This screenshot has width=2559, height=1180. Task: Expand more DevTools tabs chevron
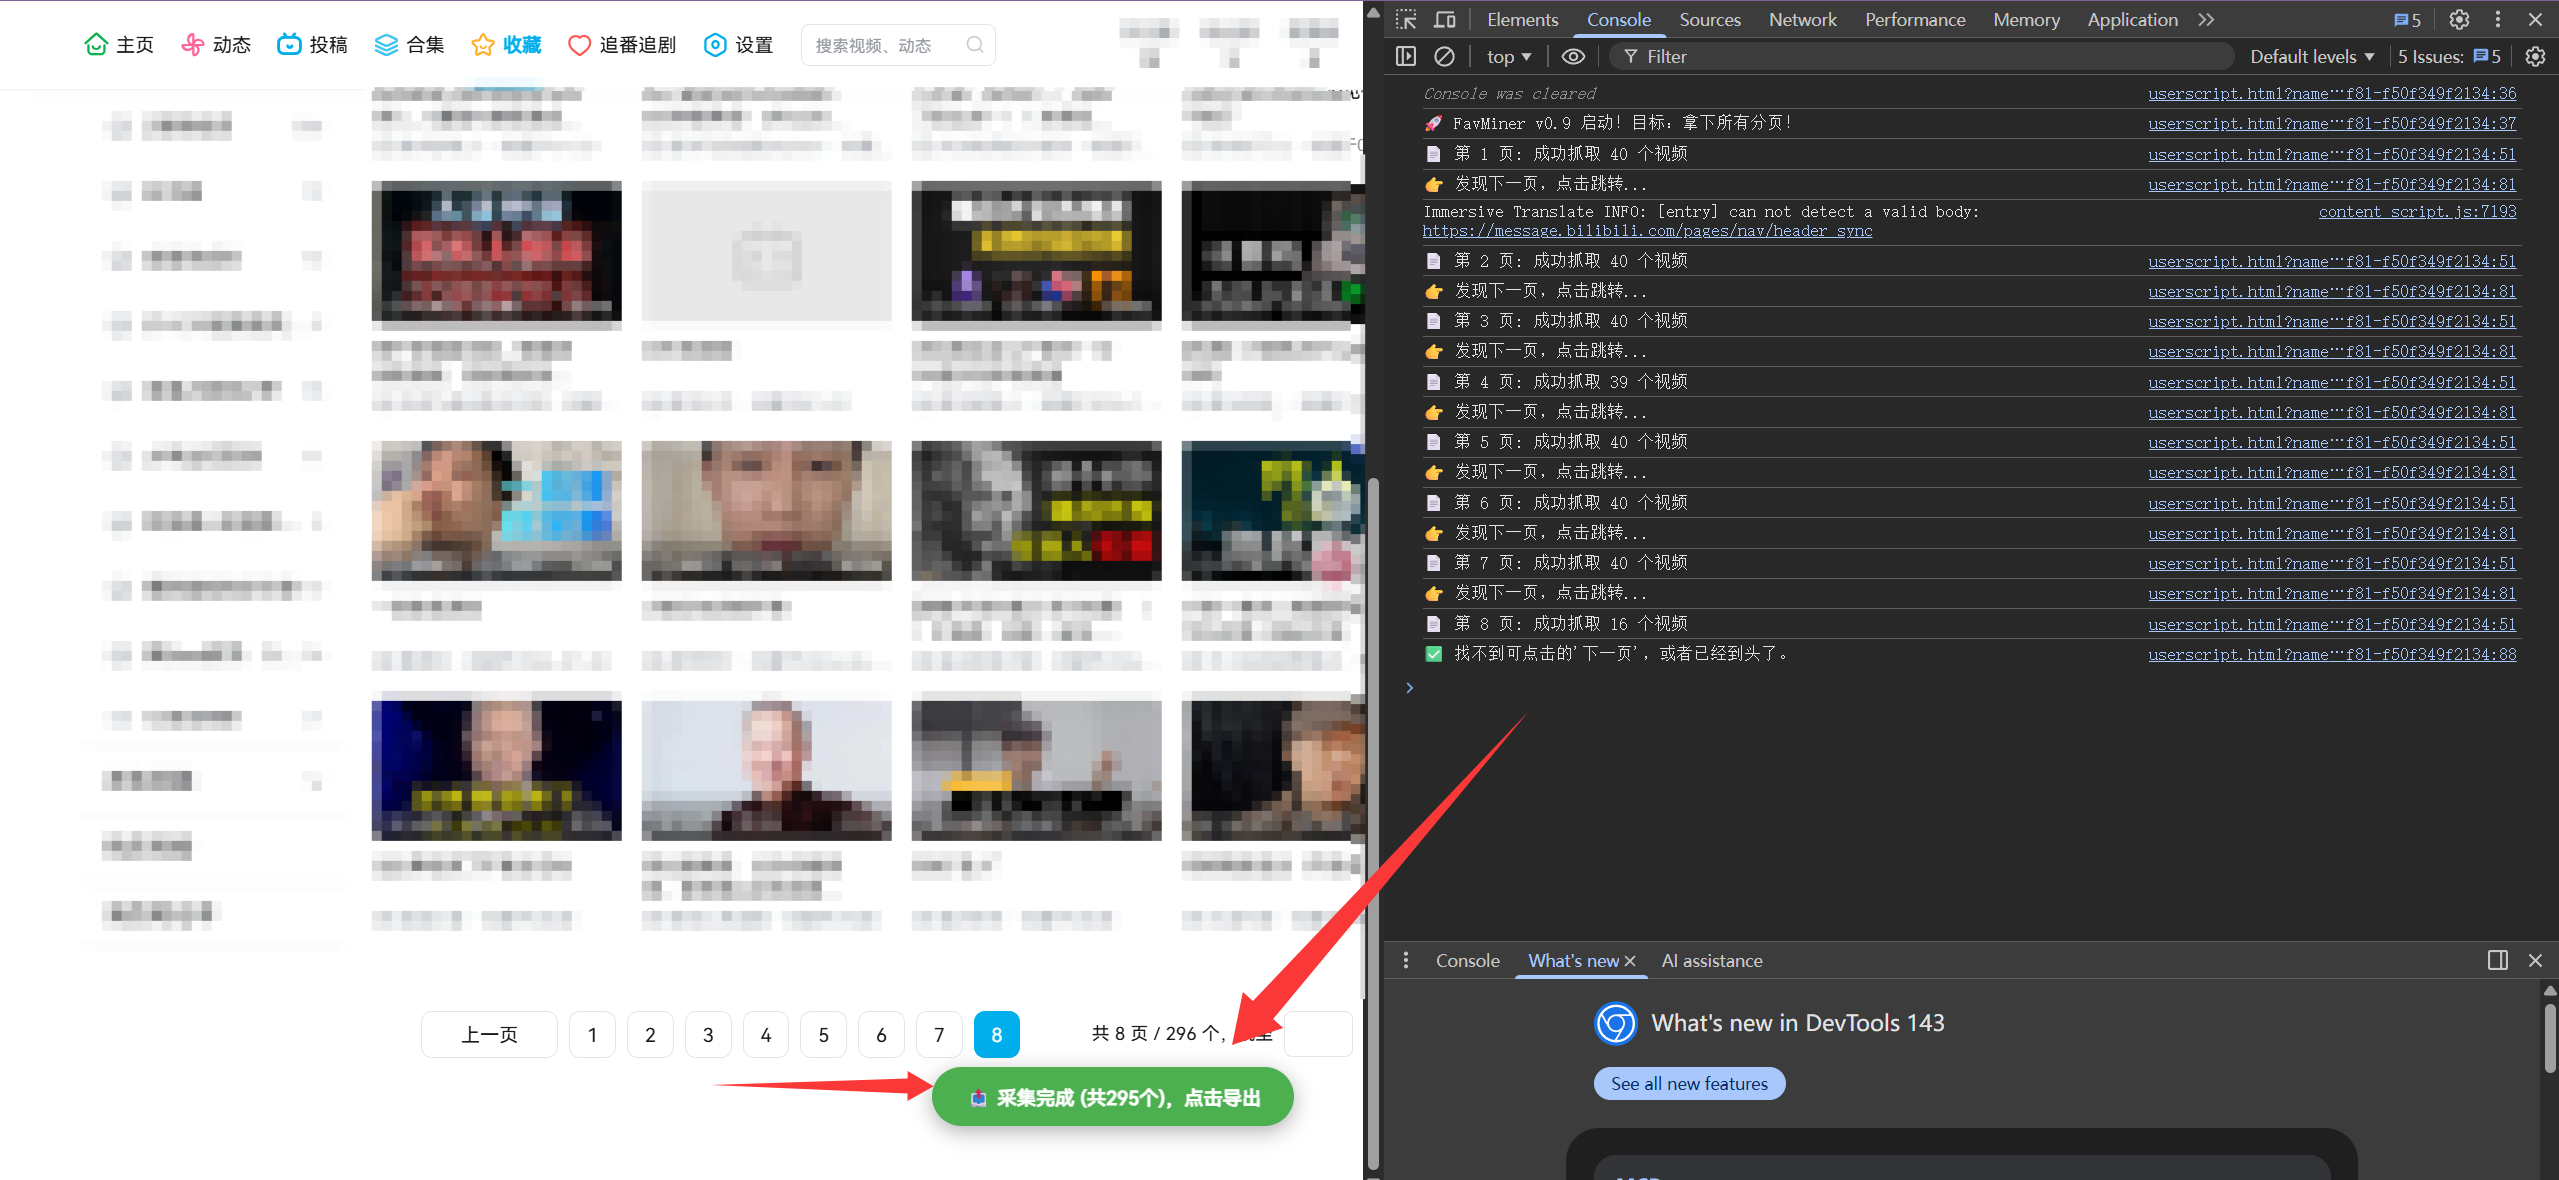coord(2206,20)
